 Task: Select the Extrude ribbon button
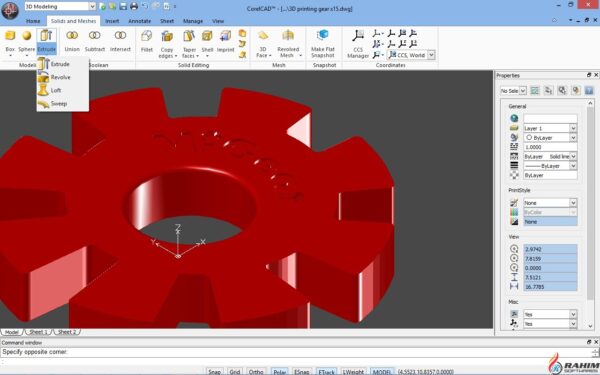pyautogui.click(x=46, y=41)
